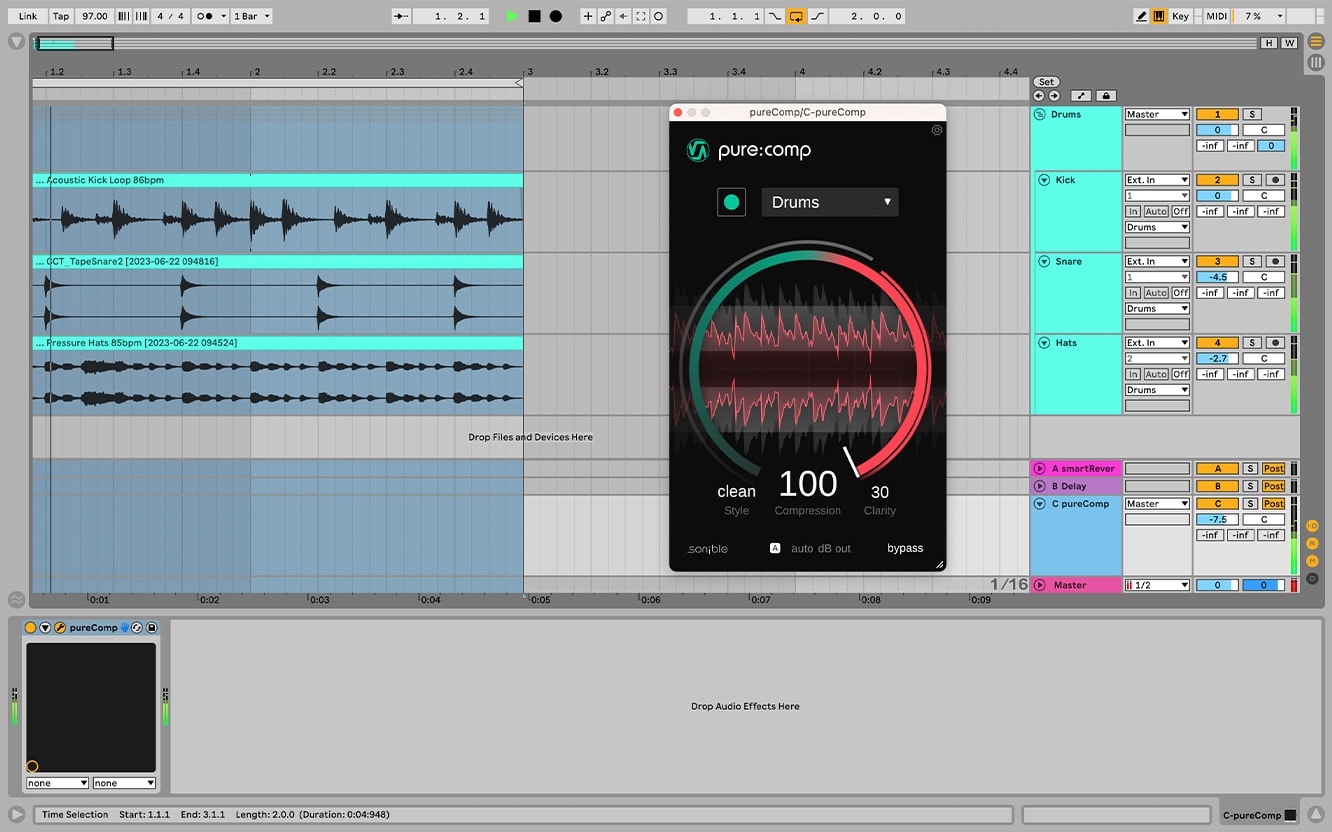This screenshot has height=832, width=1332.
Task: Toggle the automation mode icon beside locators
Action: click(x=1081, y=96)
